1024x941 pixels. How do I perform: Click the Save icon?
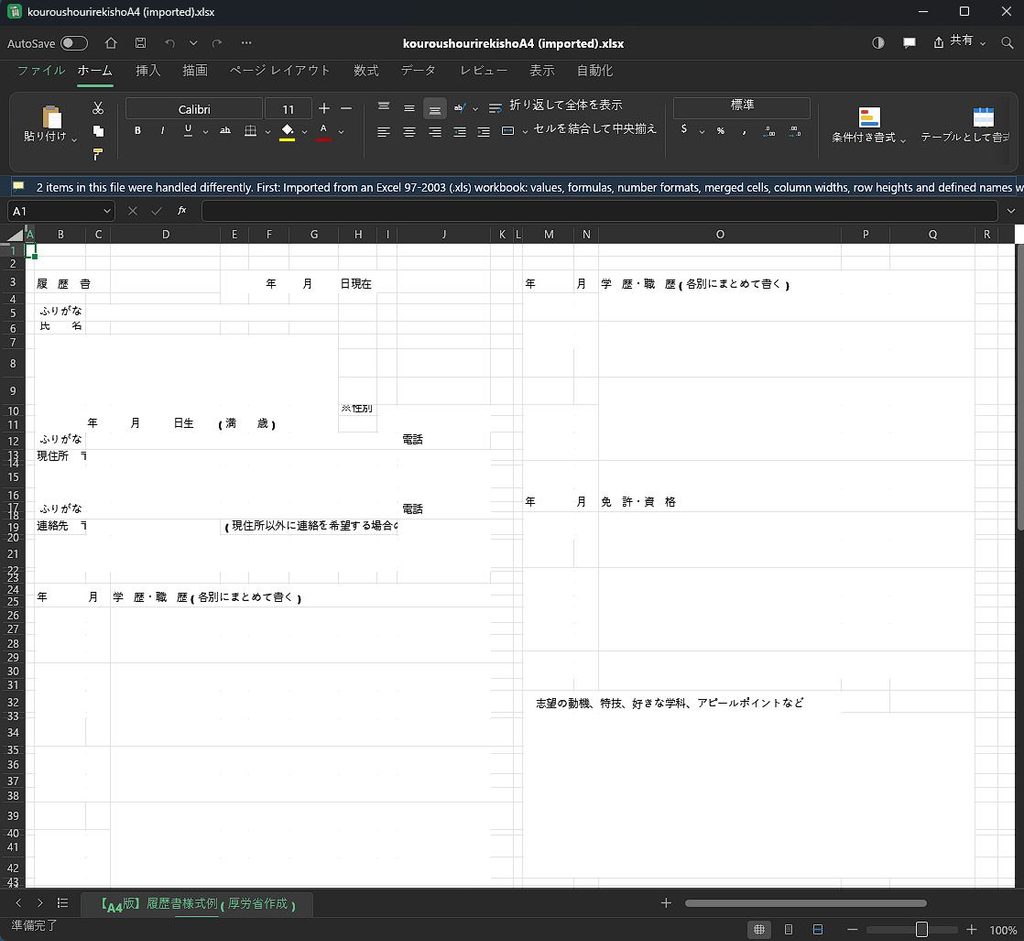[x=140, y=43]
